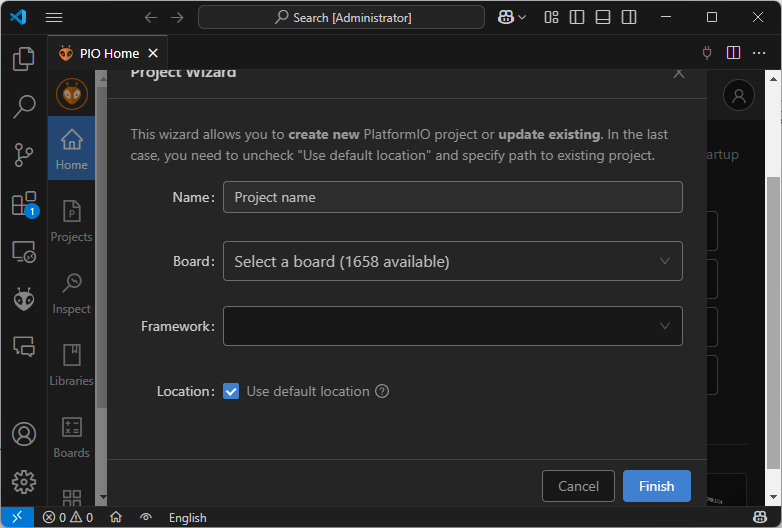
Task: Close the PIO Home tab
Action: point(153,53)
